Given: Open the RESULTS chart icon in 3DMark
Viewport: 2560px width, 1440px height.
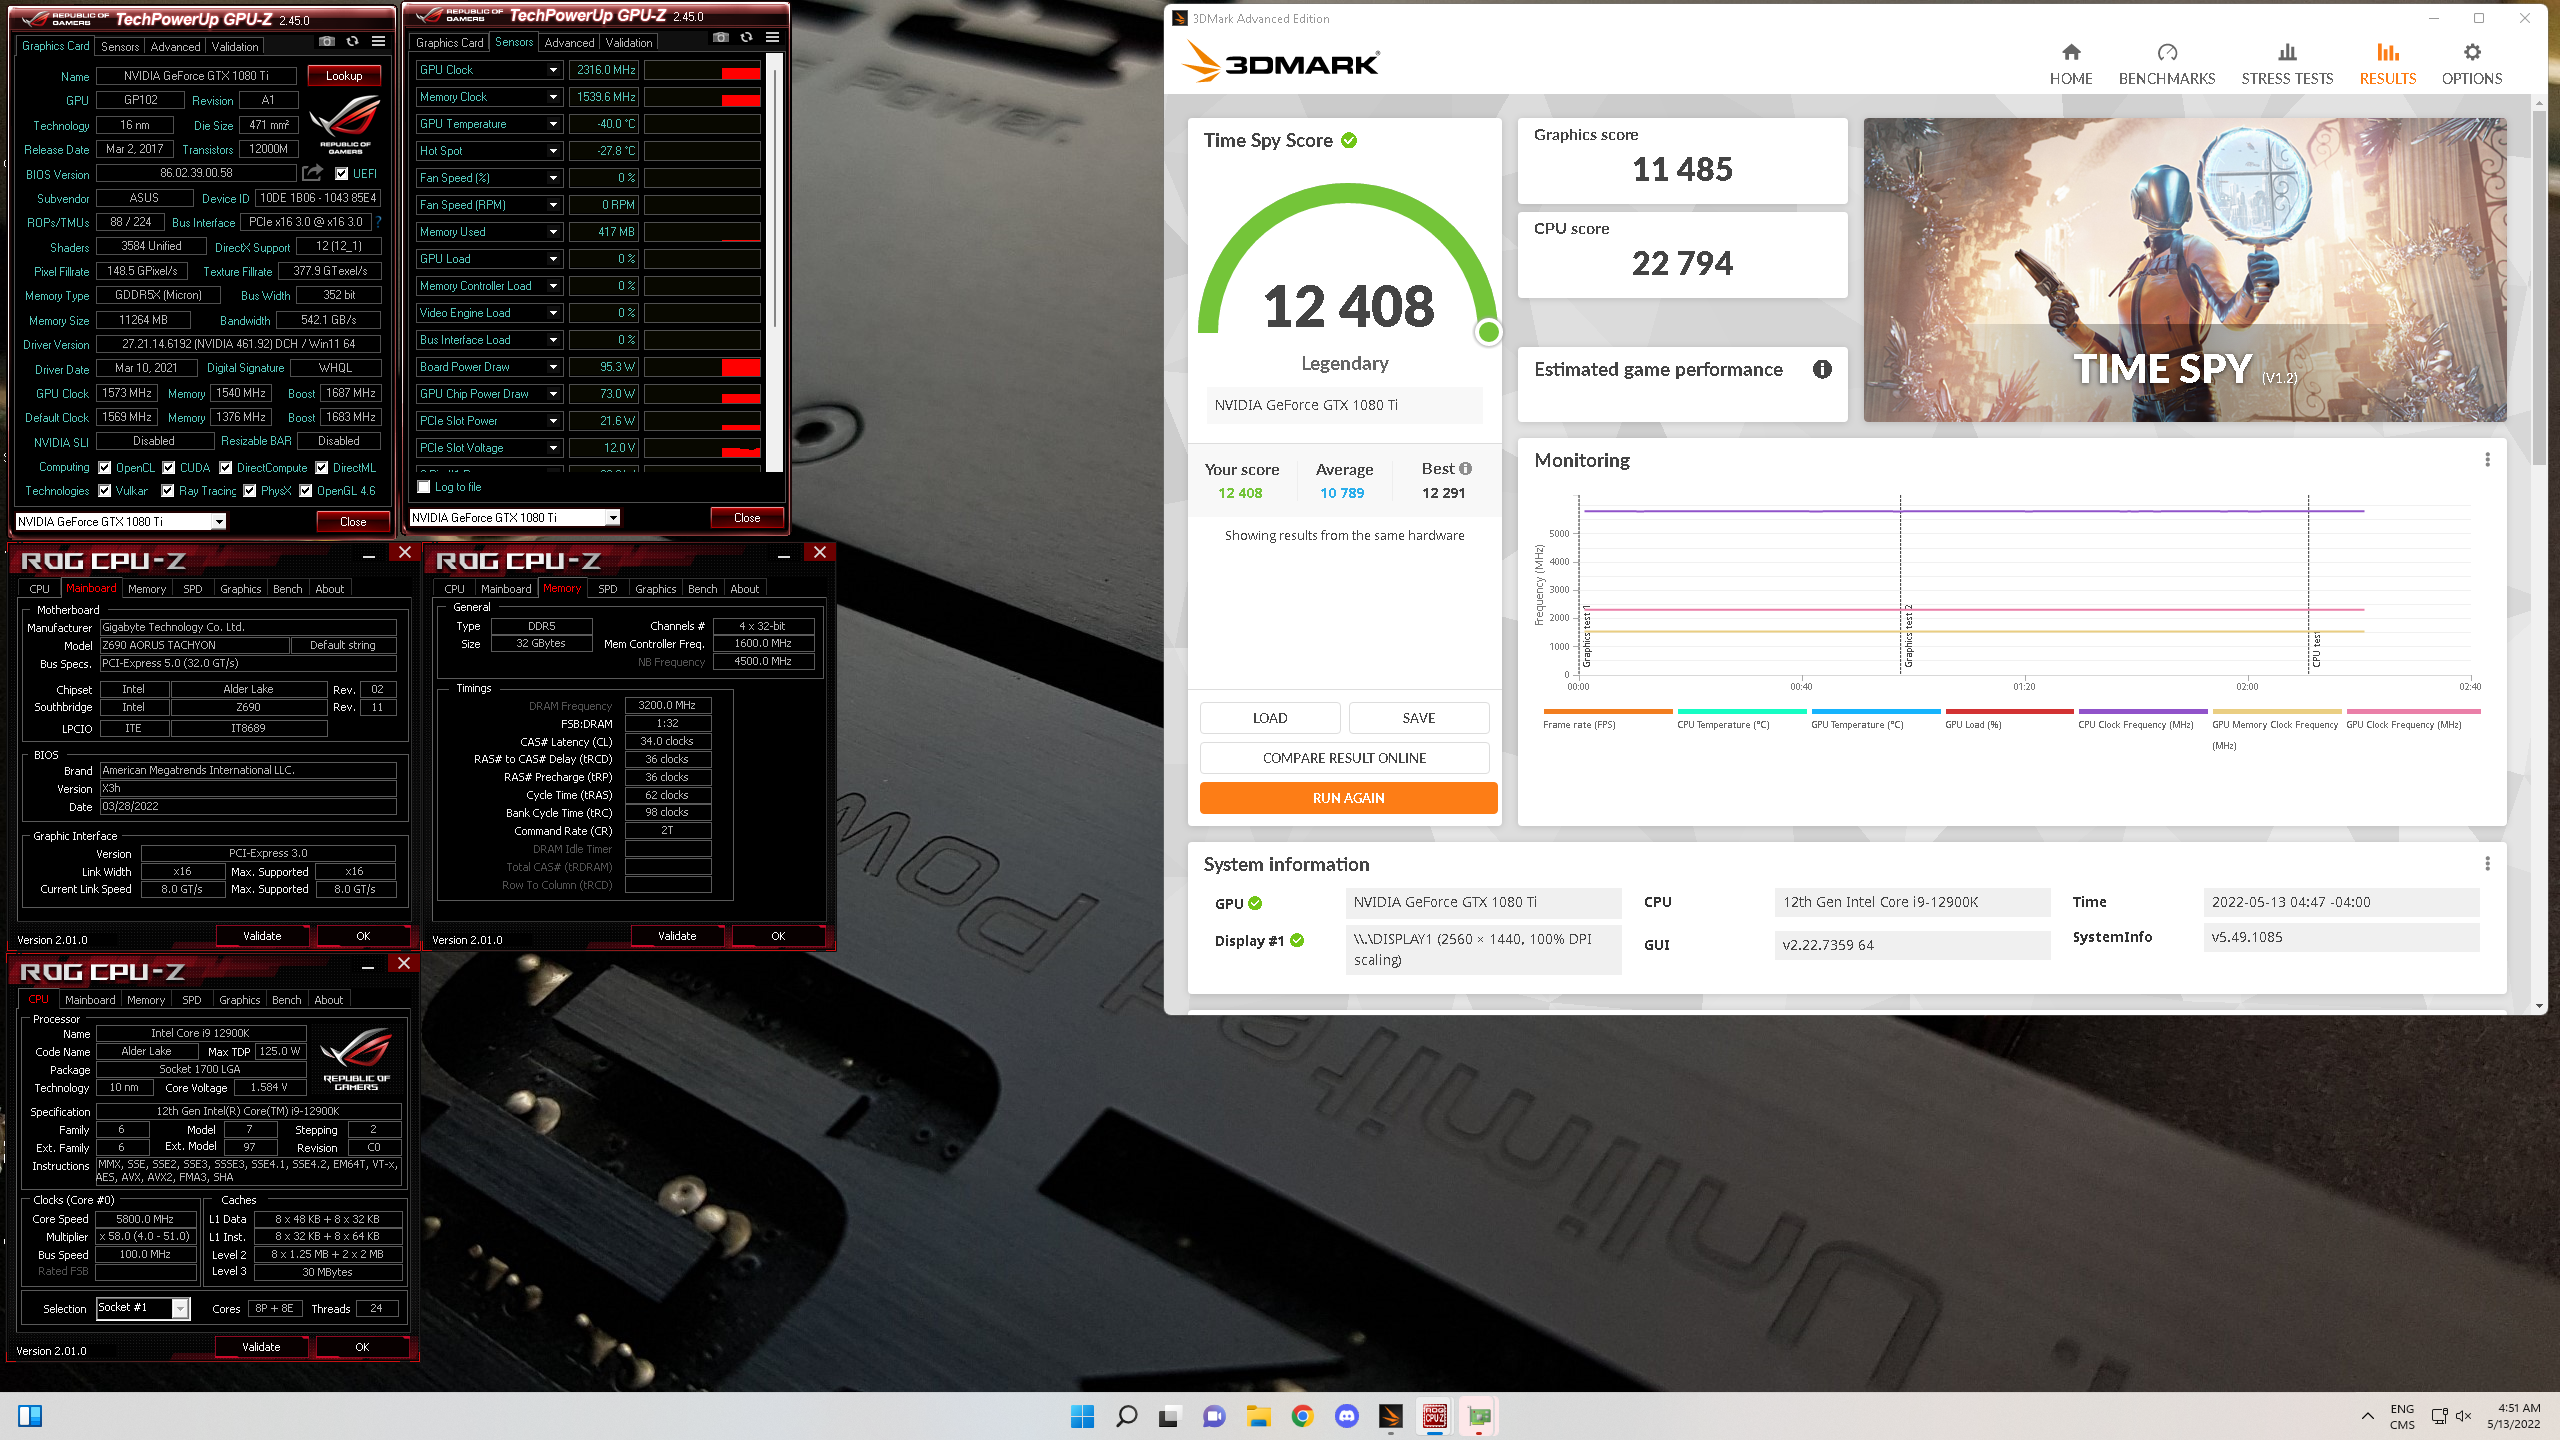Looking at the screenshot, I should (x=2388, y=52).
